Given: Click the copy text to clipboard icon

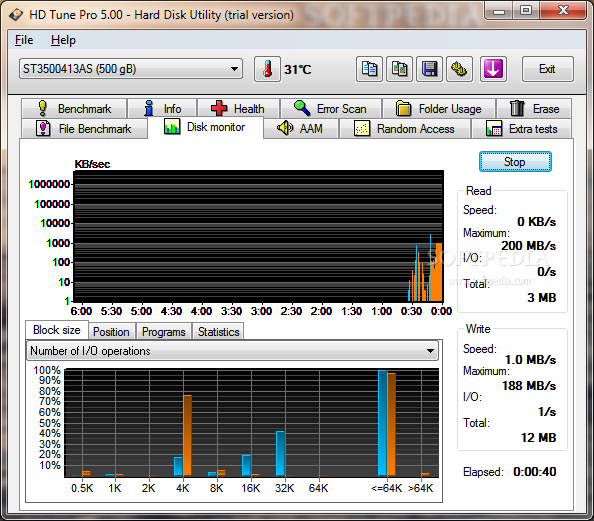Looking at the screenshot, I should (x=369, y=69).
